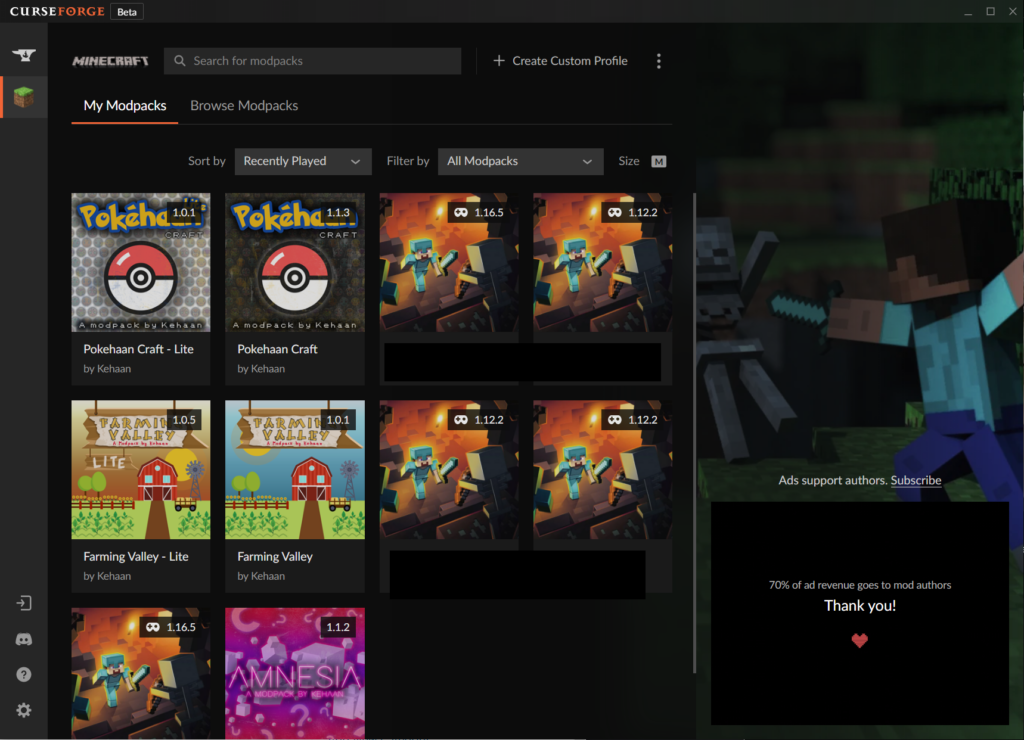
Task: Click the "1.0.5" version badge
Action: (x=184, y=420)
